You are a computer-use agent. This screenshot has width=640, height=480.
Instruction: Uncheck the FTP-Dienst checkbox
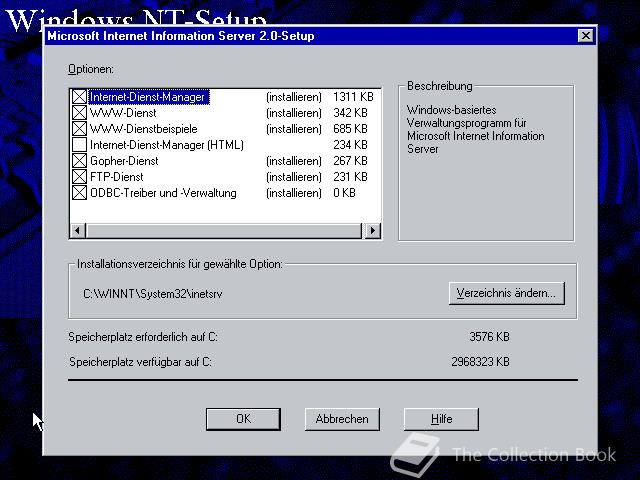tap(79, 177)
